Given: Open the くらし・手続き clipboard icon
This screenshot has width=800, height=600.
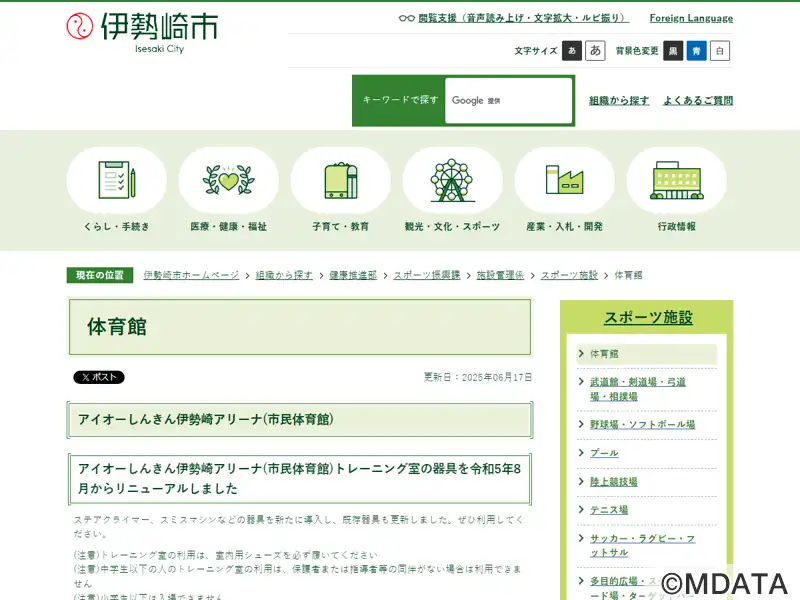Looking at the screenshot, I should tap(116, 180).
